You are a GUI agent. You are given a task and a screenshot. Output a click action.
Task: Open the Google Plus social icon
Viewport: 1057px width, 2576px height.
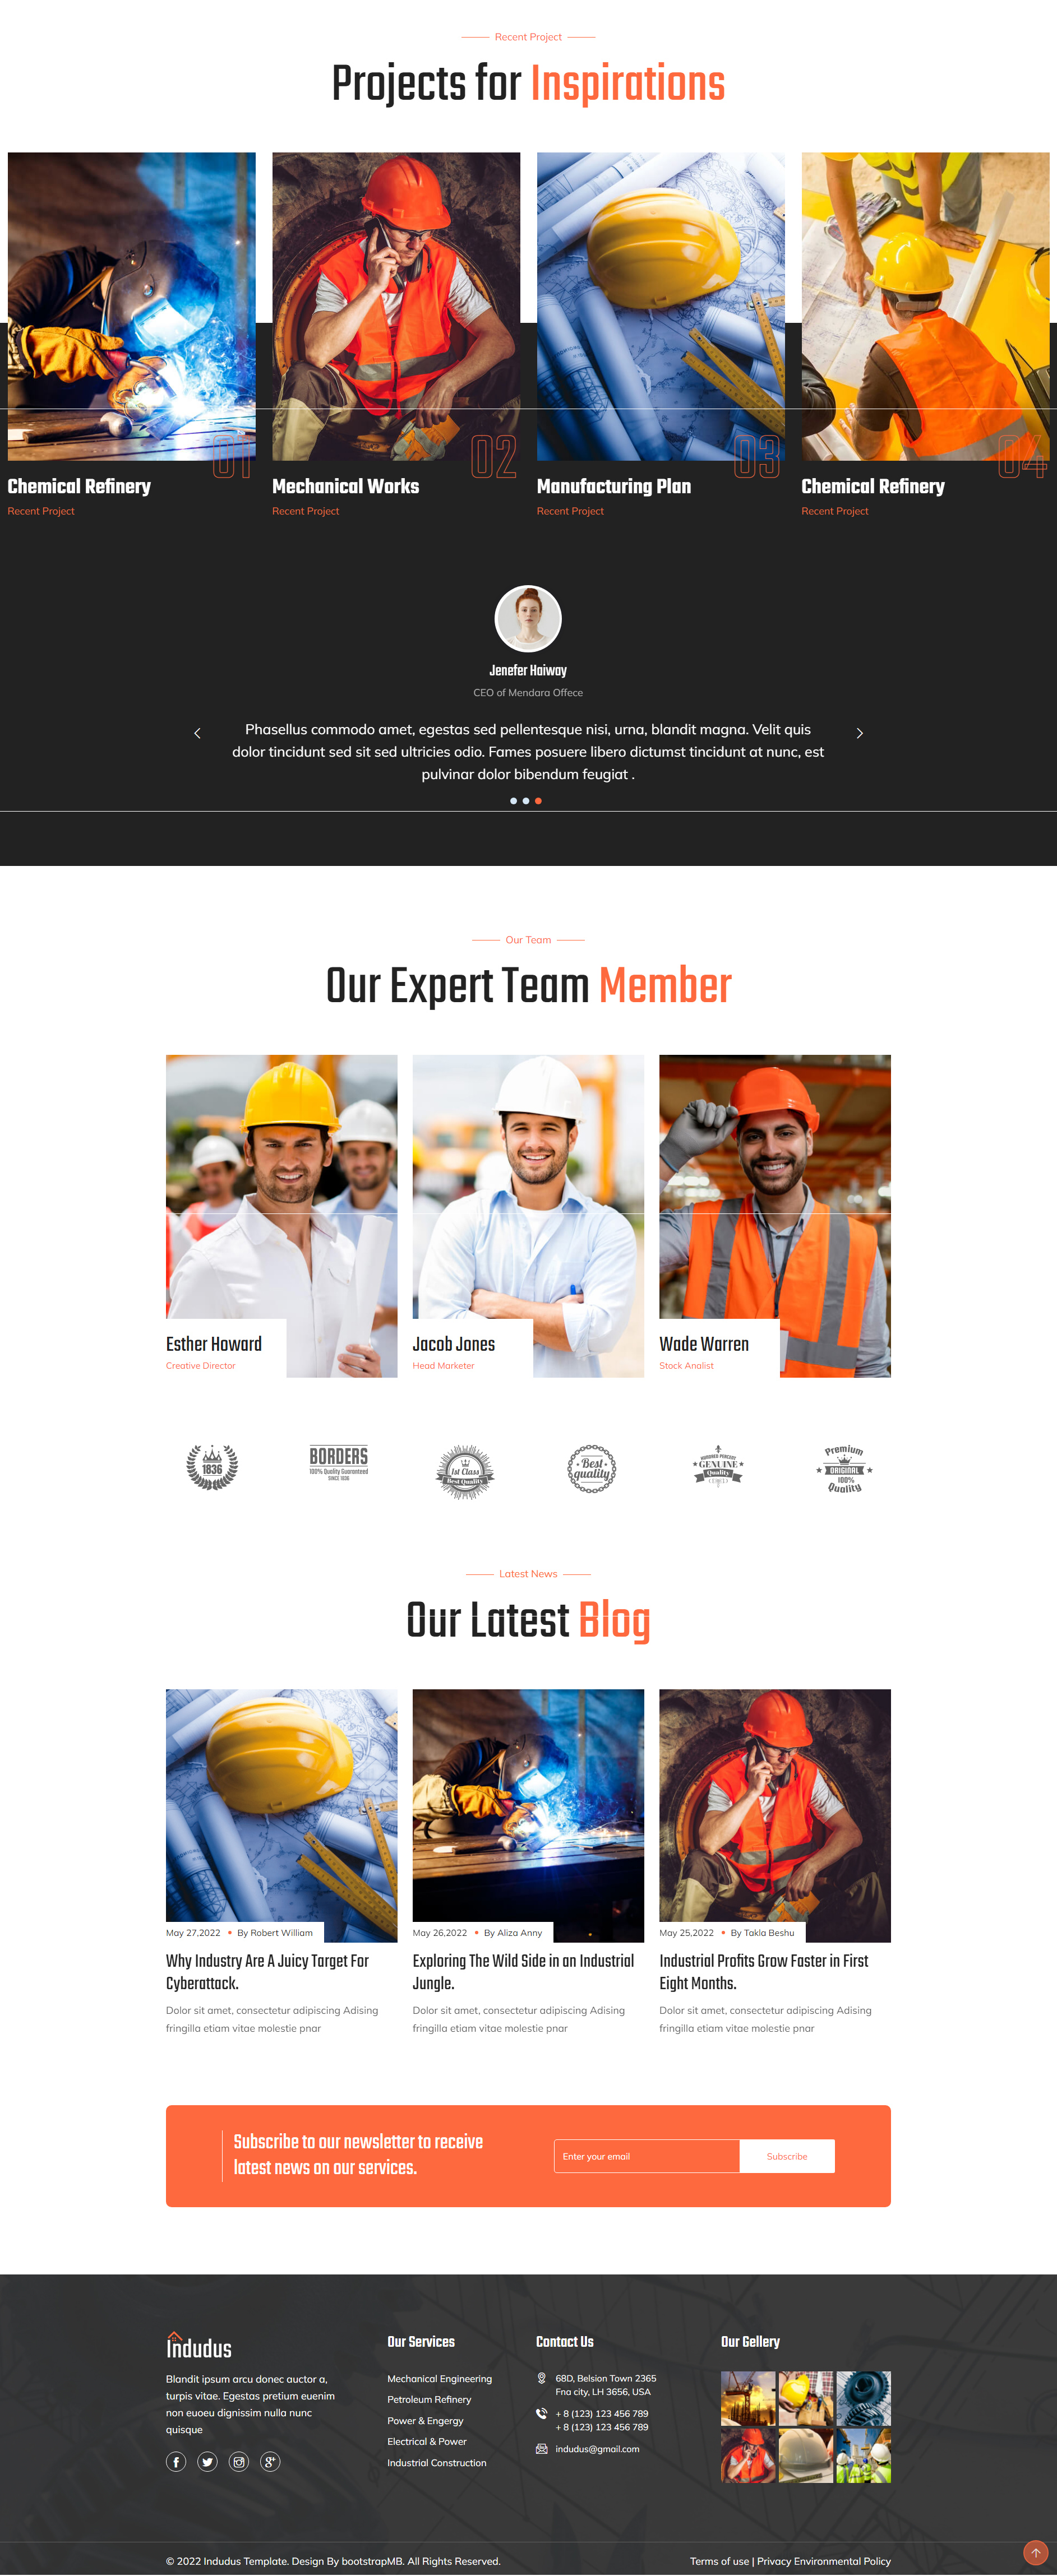270,2462
